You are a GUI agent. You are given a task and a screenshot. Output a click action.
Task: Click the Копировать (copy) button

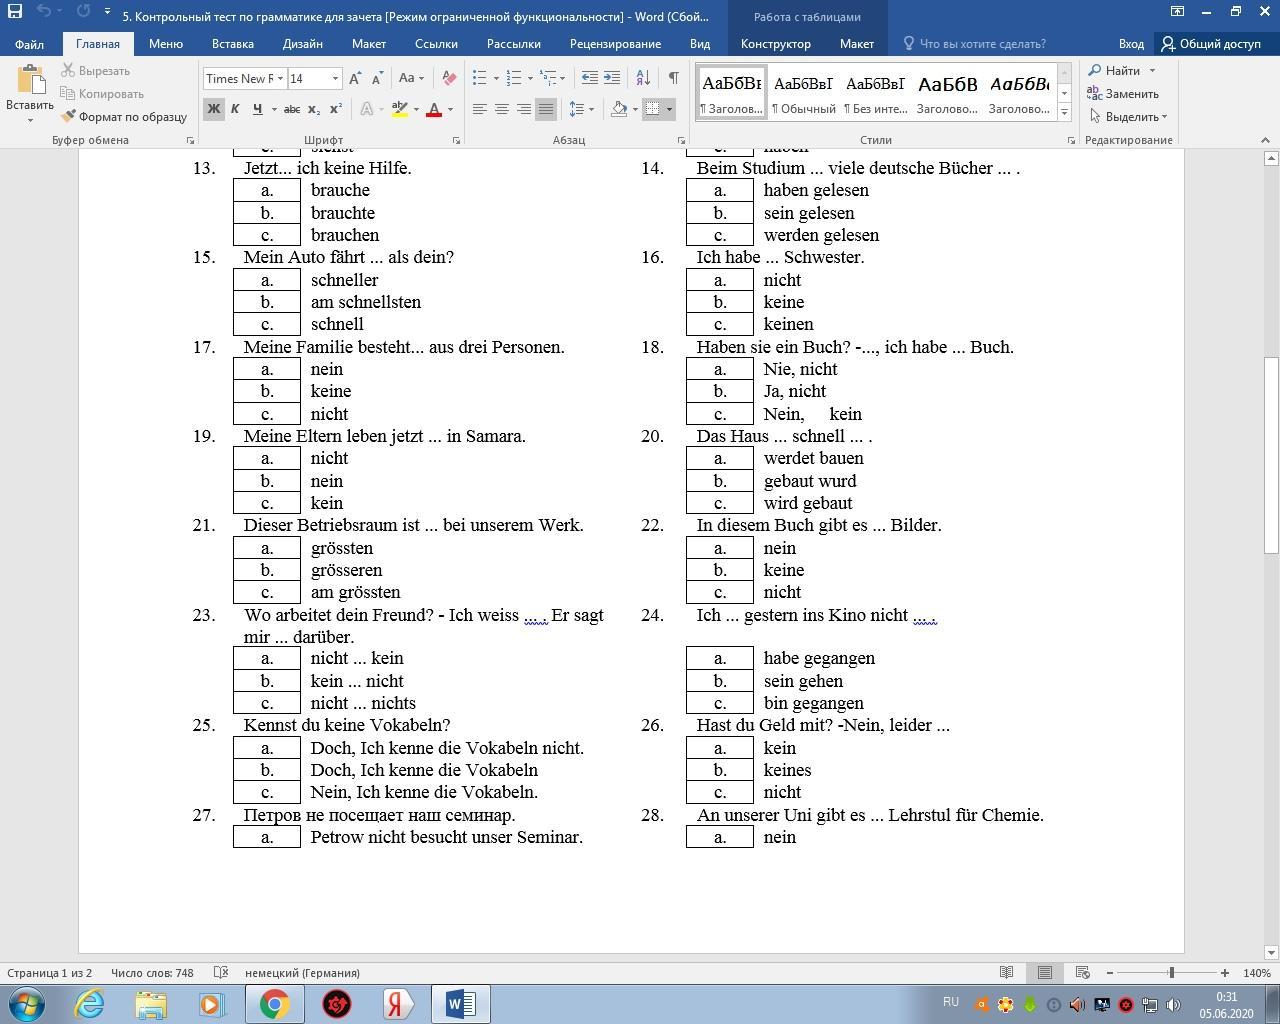pos(103,94)
